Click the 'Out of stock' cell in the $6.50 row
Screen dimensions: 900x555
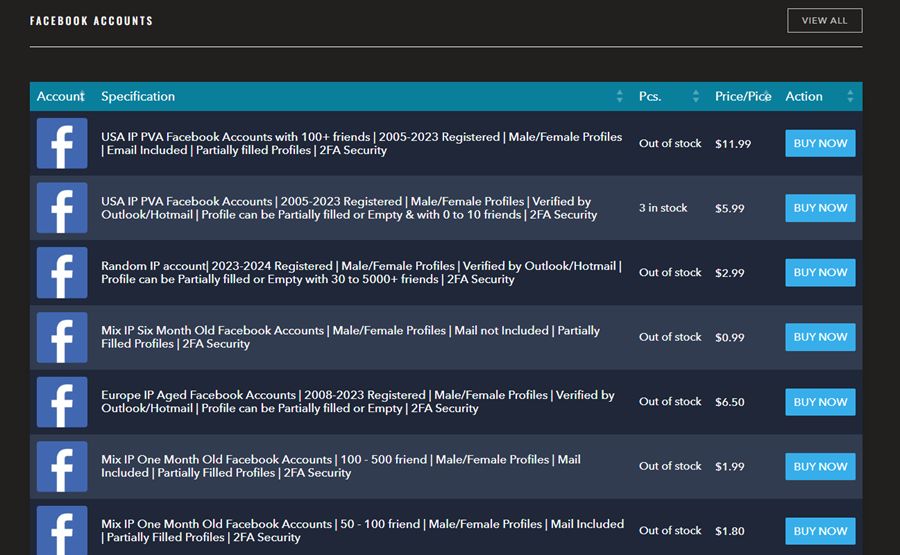[670, 402]
